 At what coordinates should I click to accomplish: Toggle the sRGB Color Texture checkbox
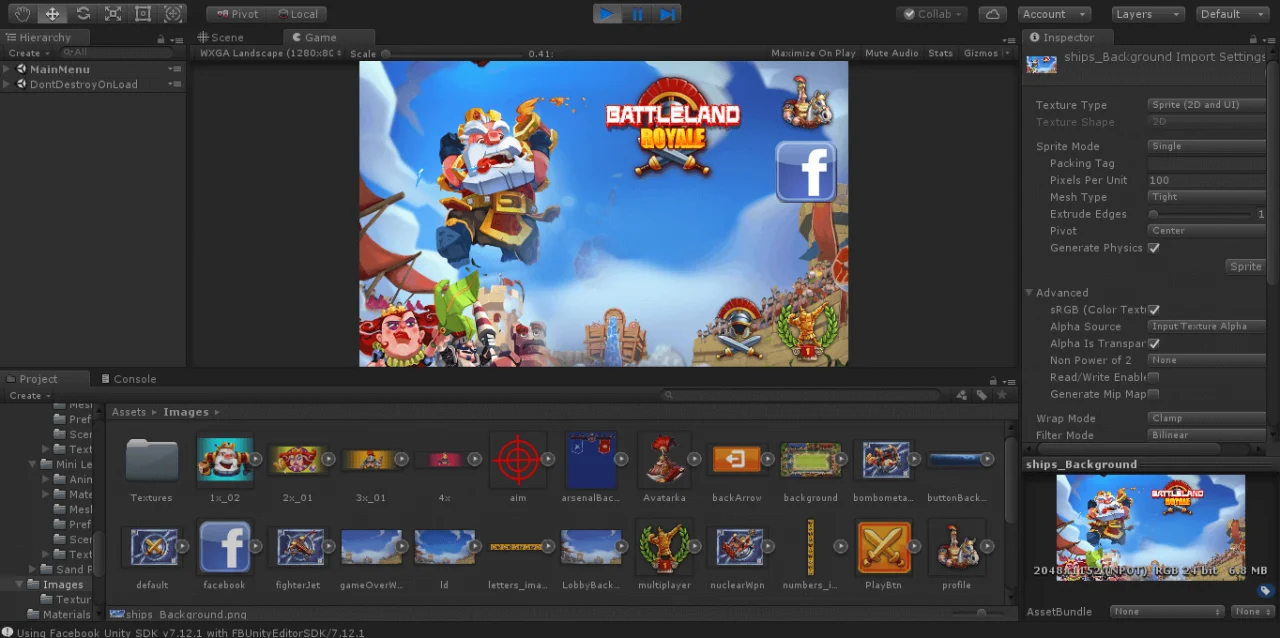click(1154, 310)
